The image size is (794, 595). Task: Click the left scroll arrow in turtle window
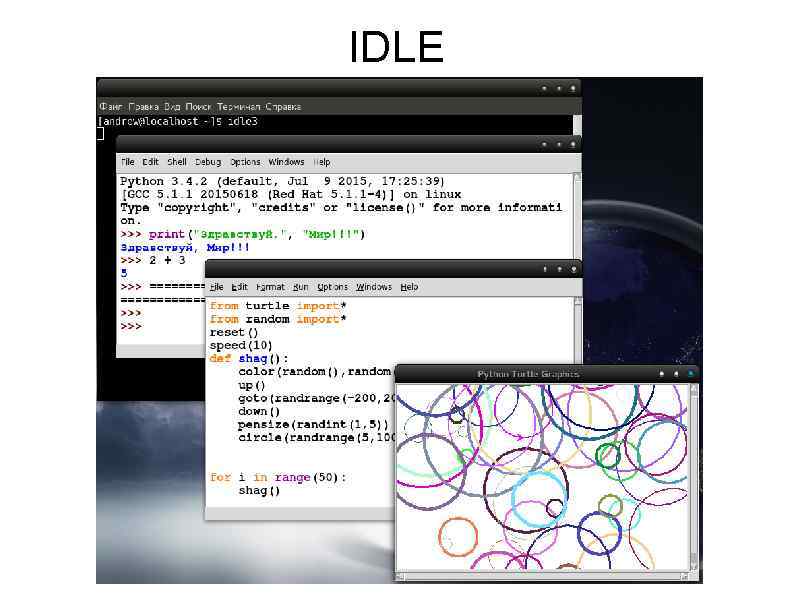click(400, 576)
